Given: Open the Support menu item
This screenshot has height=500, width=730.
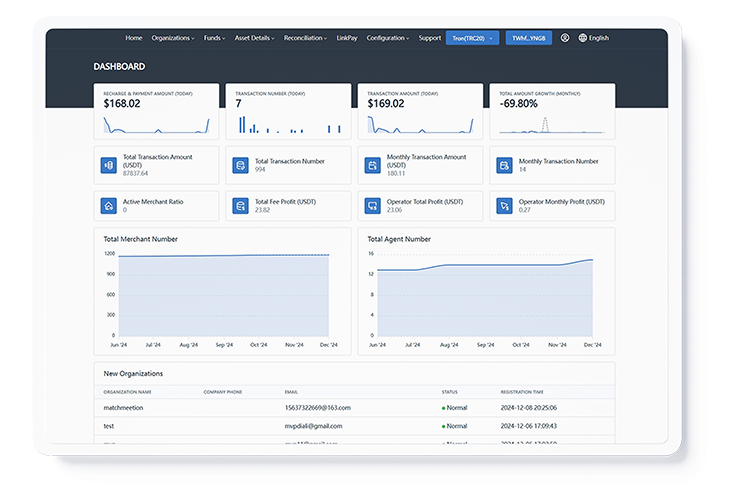Looking at the screenshot, I should pyautogui.click(x=429, y=38).
